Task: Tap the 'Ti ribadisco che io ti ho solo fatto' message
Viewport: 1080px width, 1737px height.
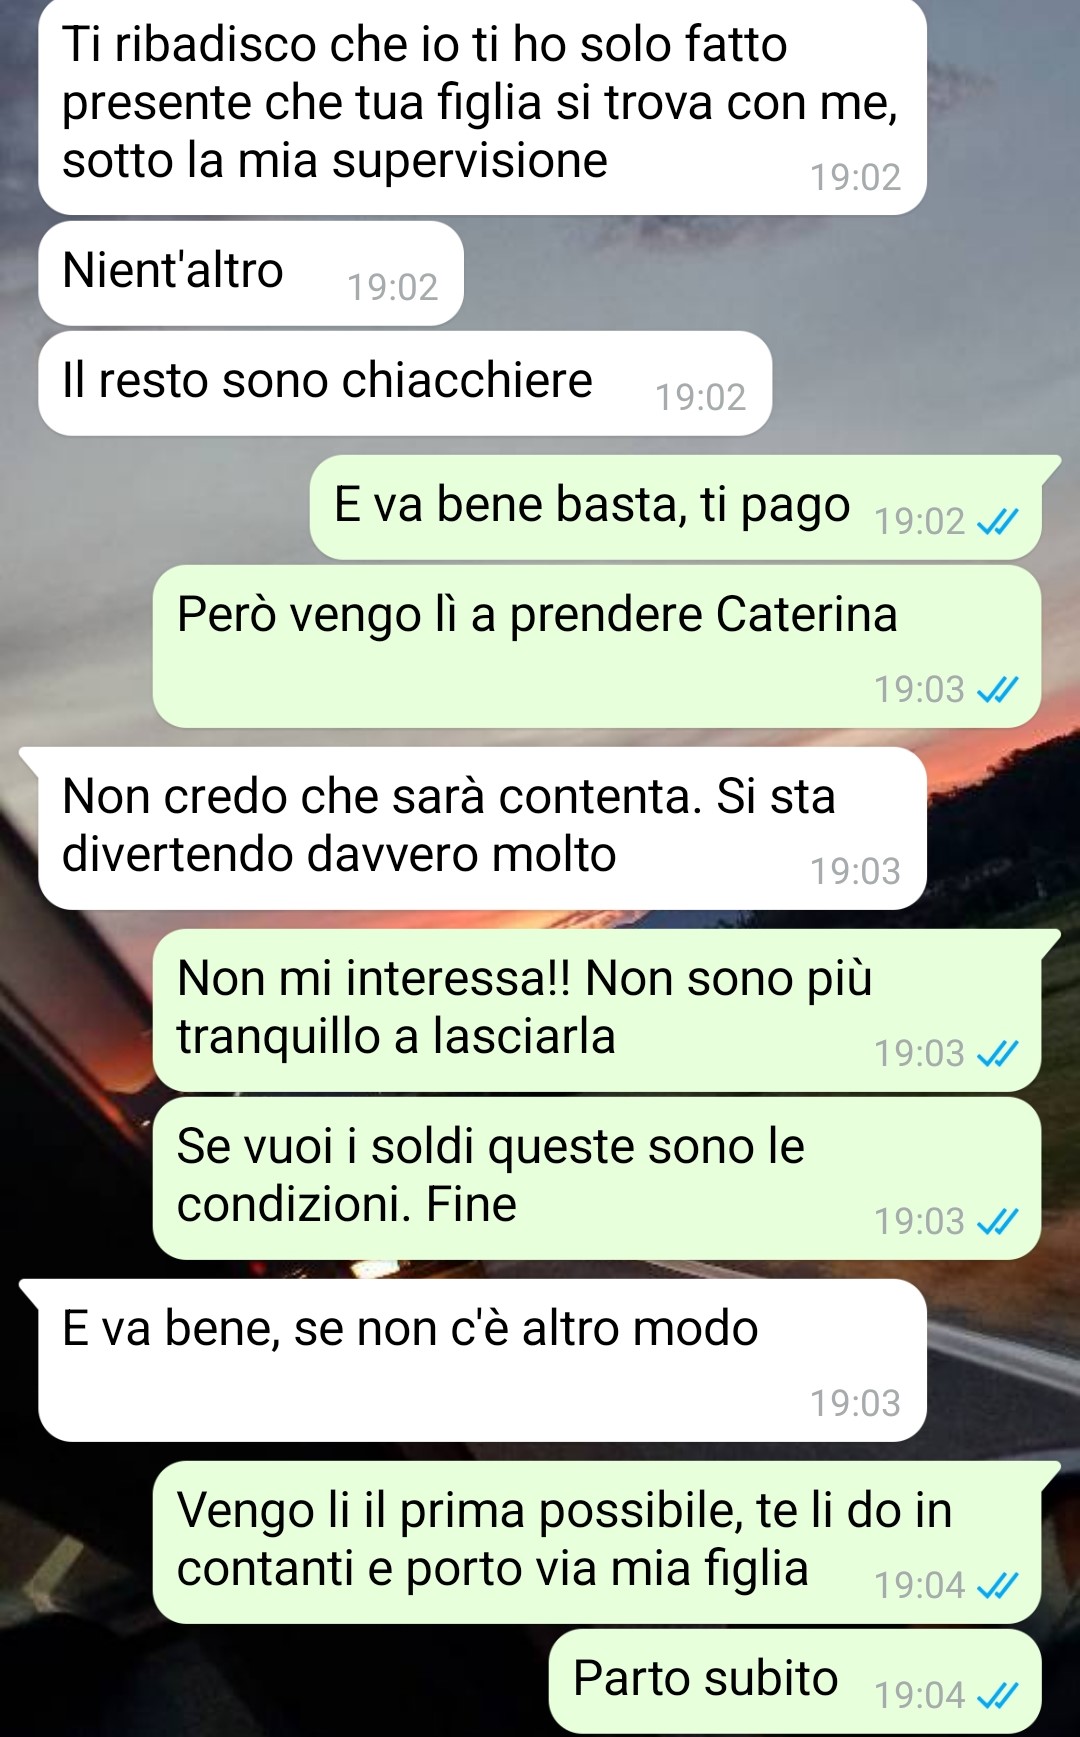Action: [x=482, y=105]
